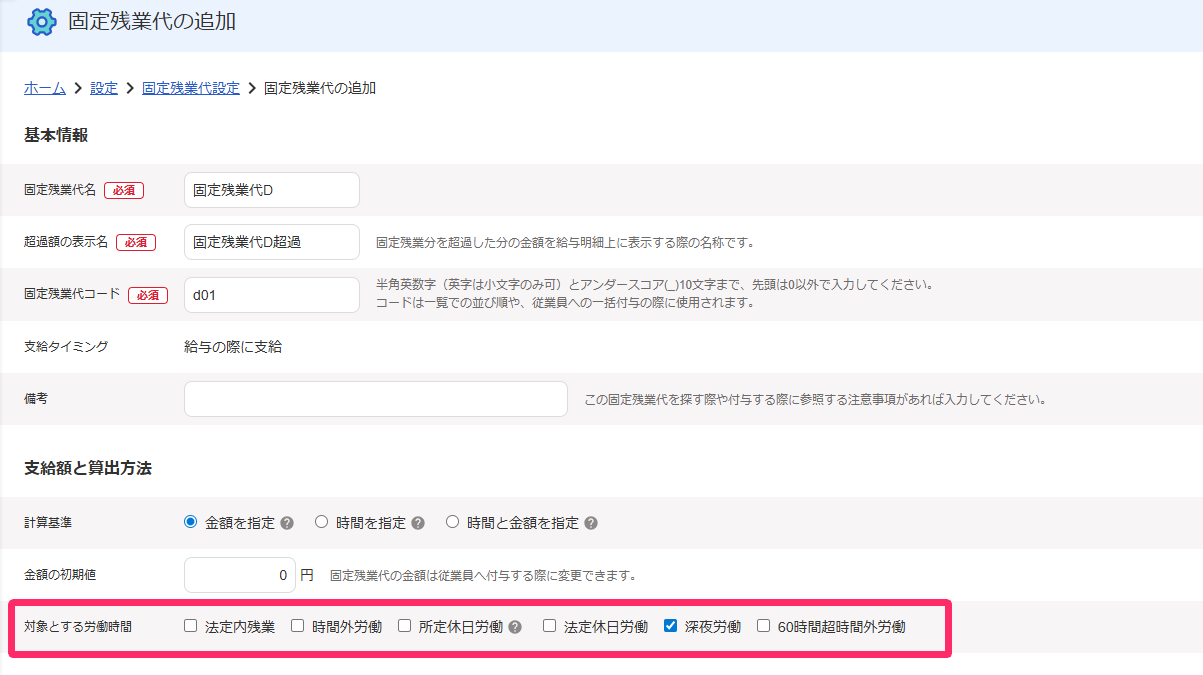This screenshot has width=1203, height=675.
Task: Uncheck the 深夜労働 checkbox
Action: (671, 626)
